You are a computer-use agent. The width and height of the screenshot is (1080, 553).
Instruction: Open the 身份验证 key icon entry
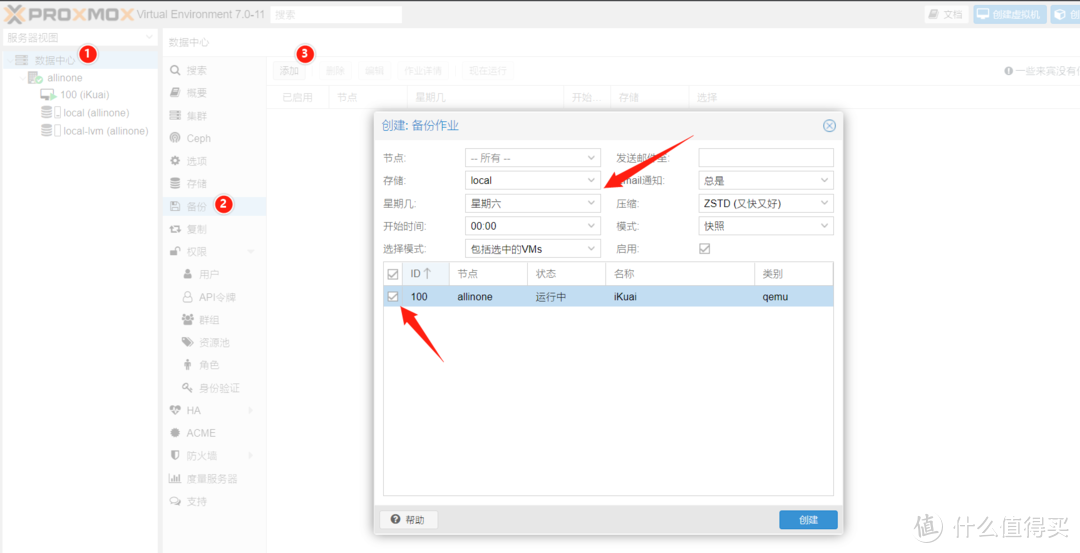click(x=187, y=388)
